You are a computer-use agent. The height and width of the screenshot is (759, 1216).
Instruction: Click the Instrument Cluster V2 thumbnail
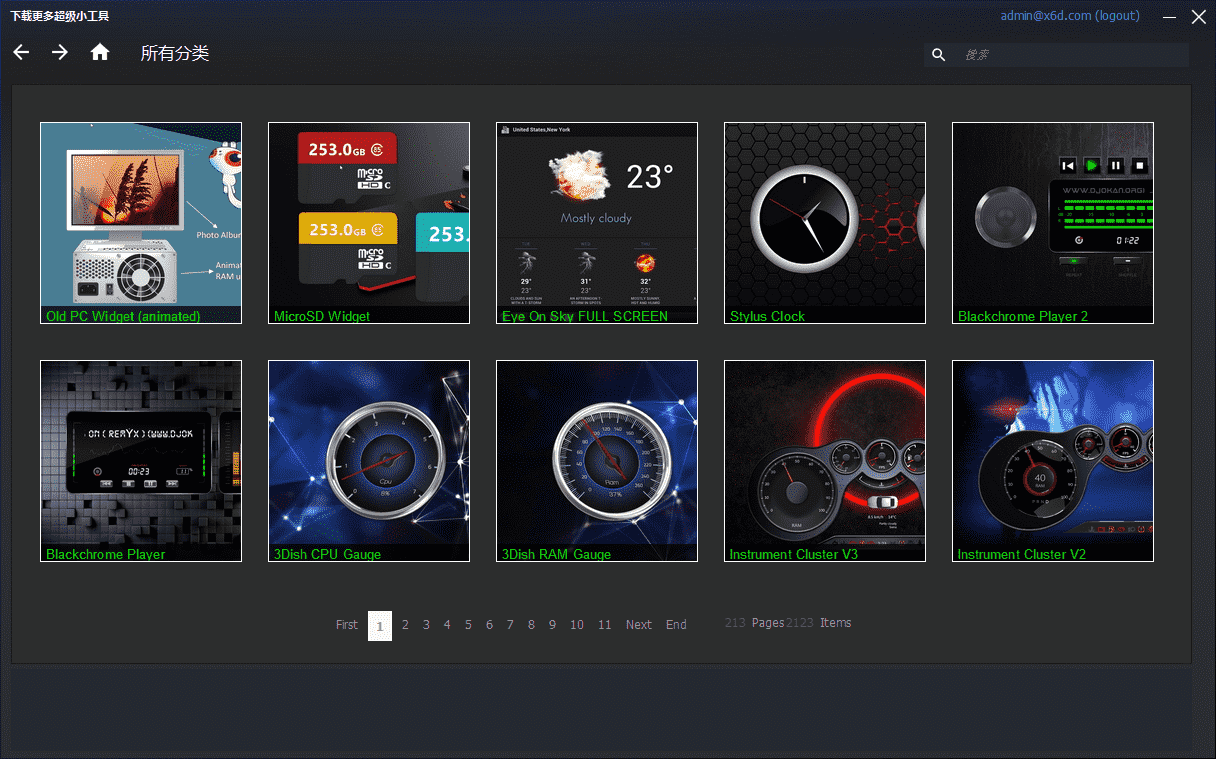coord(1052,460)
